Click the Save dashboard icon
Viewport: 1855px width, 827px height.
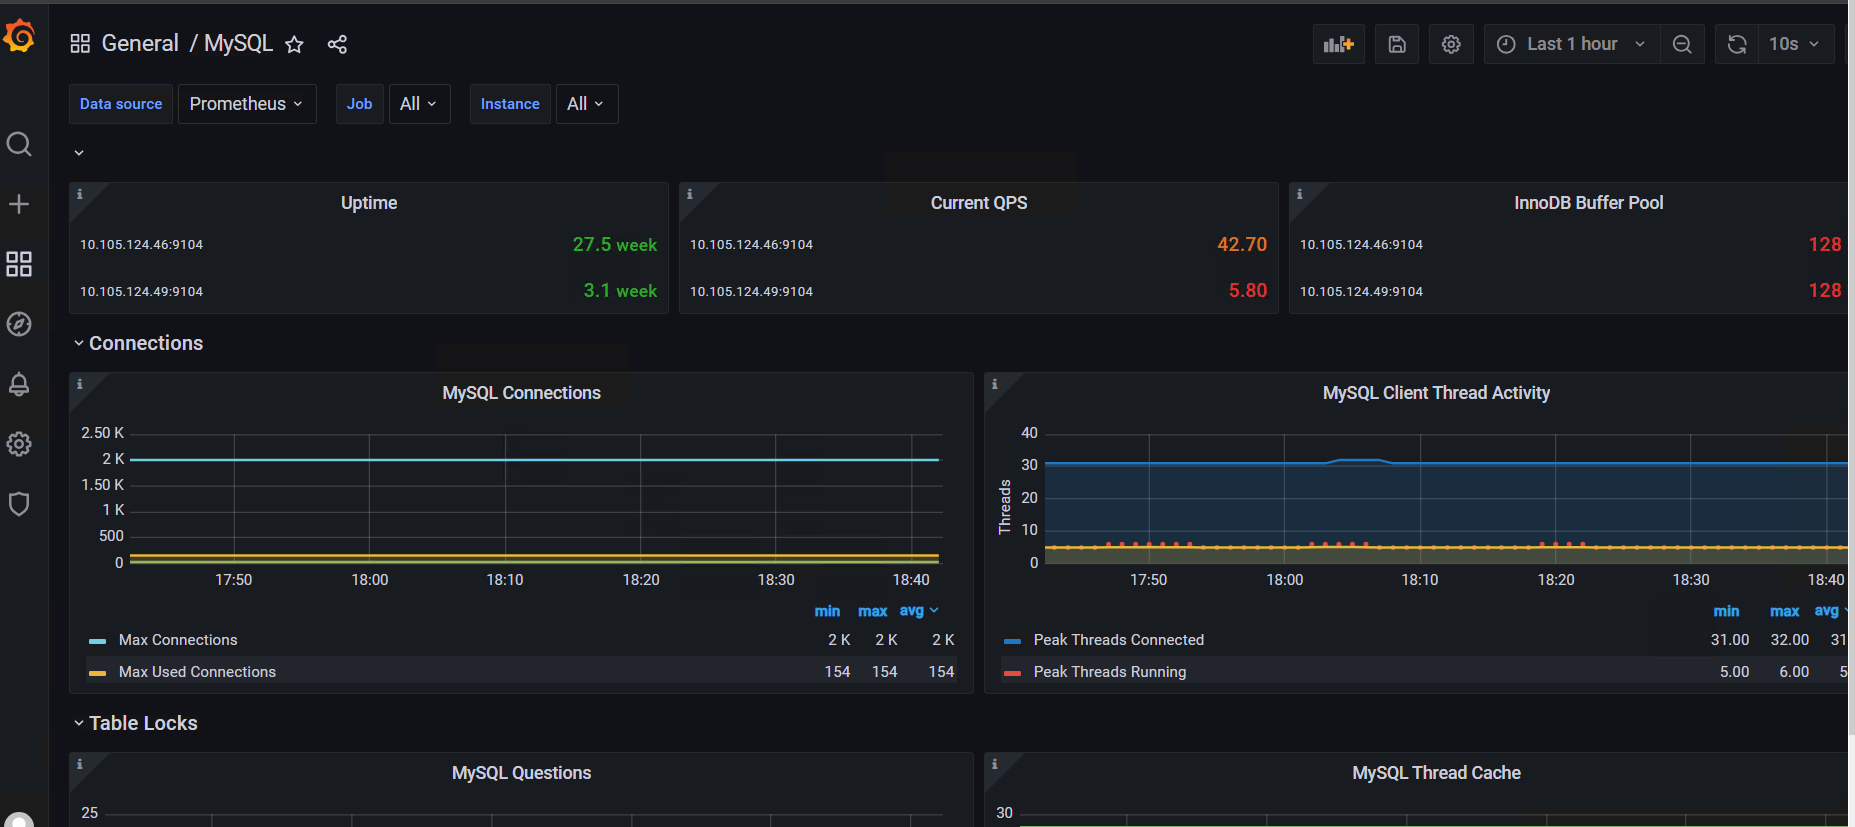pyautogui.click(x=1397, y=44)
